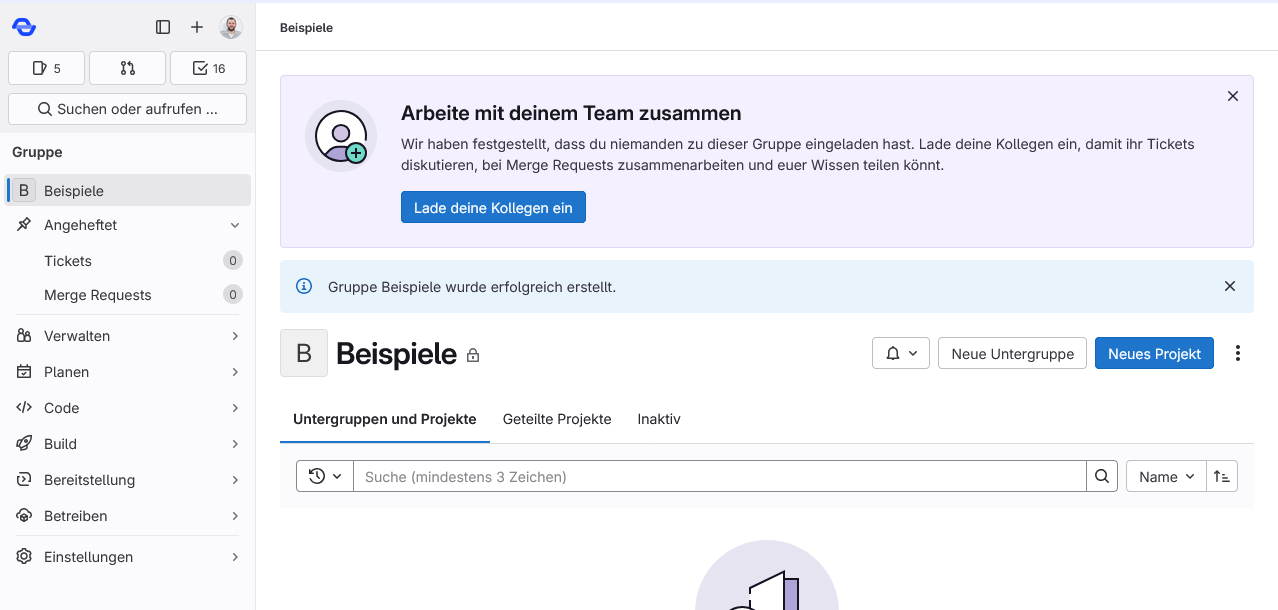Viewport: 1278px width, 610px height.
Task: Click the Merge Requests count badge 0
Action: [232, 295]
